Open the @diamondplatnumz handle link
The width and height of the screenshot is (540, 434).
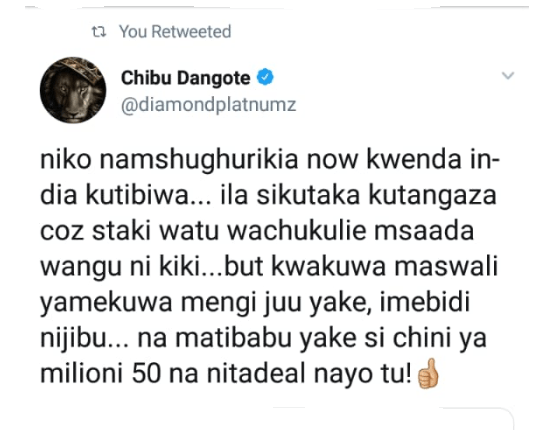[x=209, y=105]
